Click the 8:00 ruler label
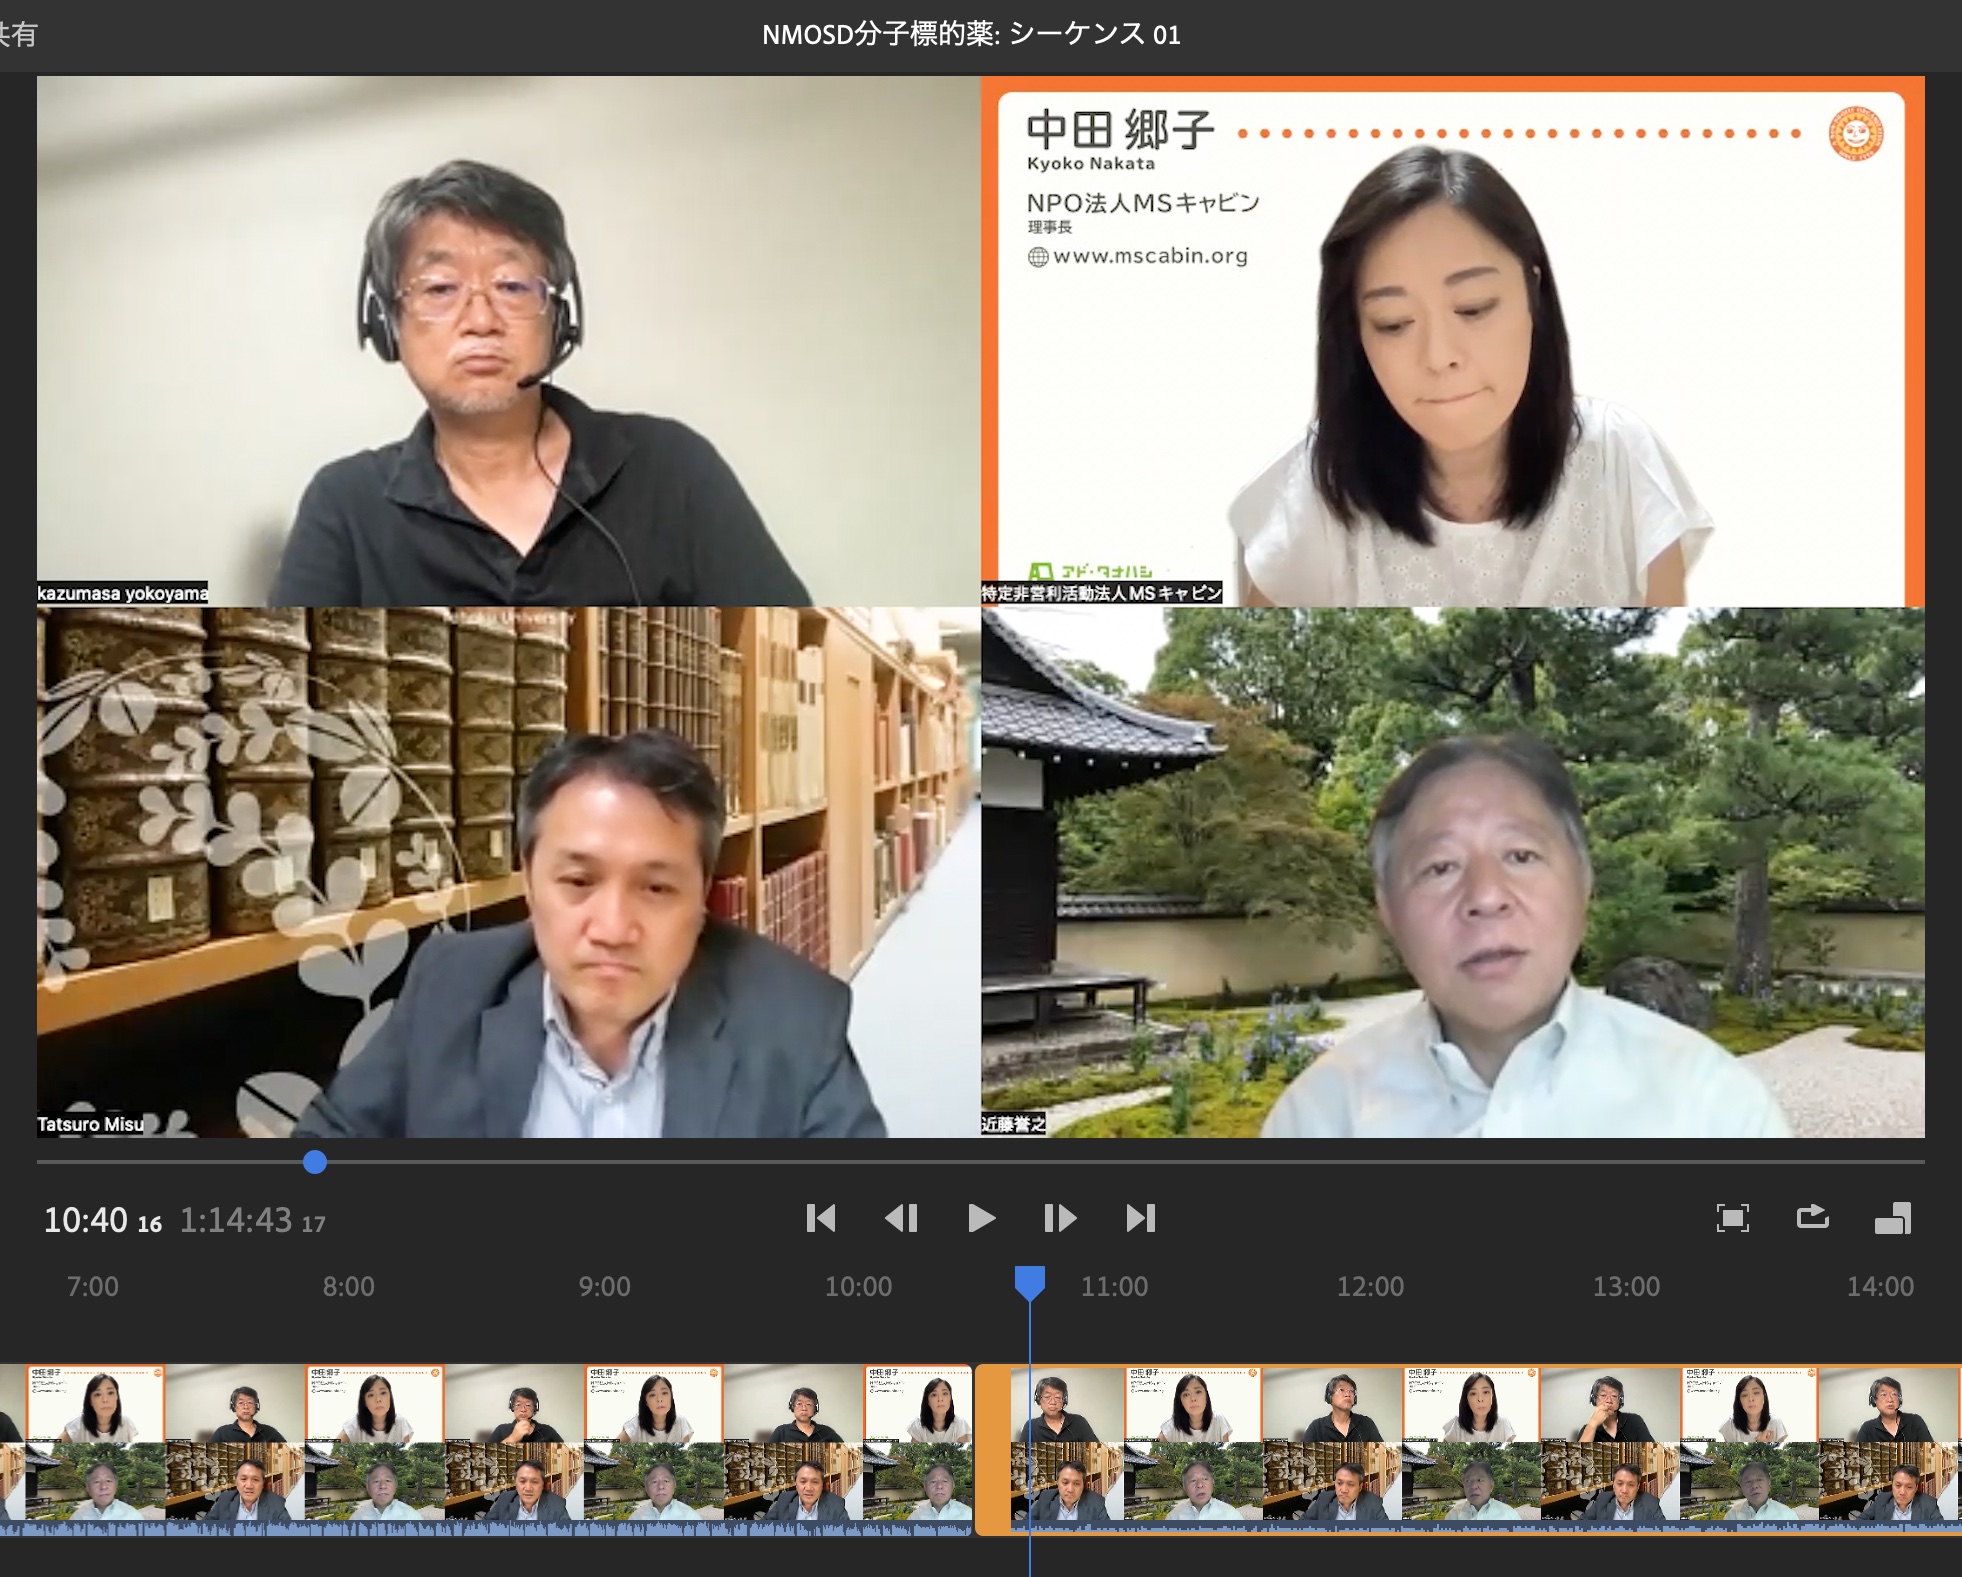 (348, 1286)
